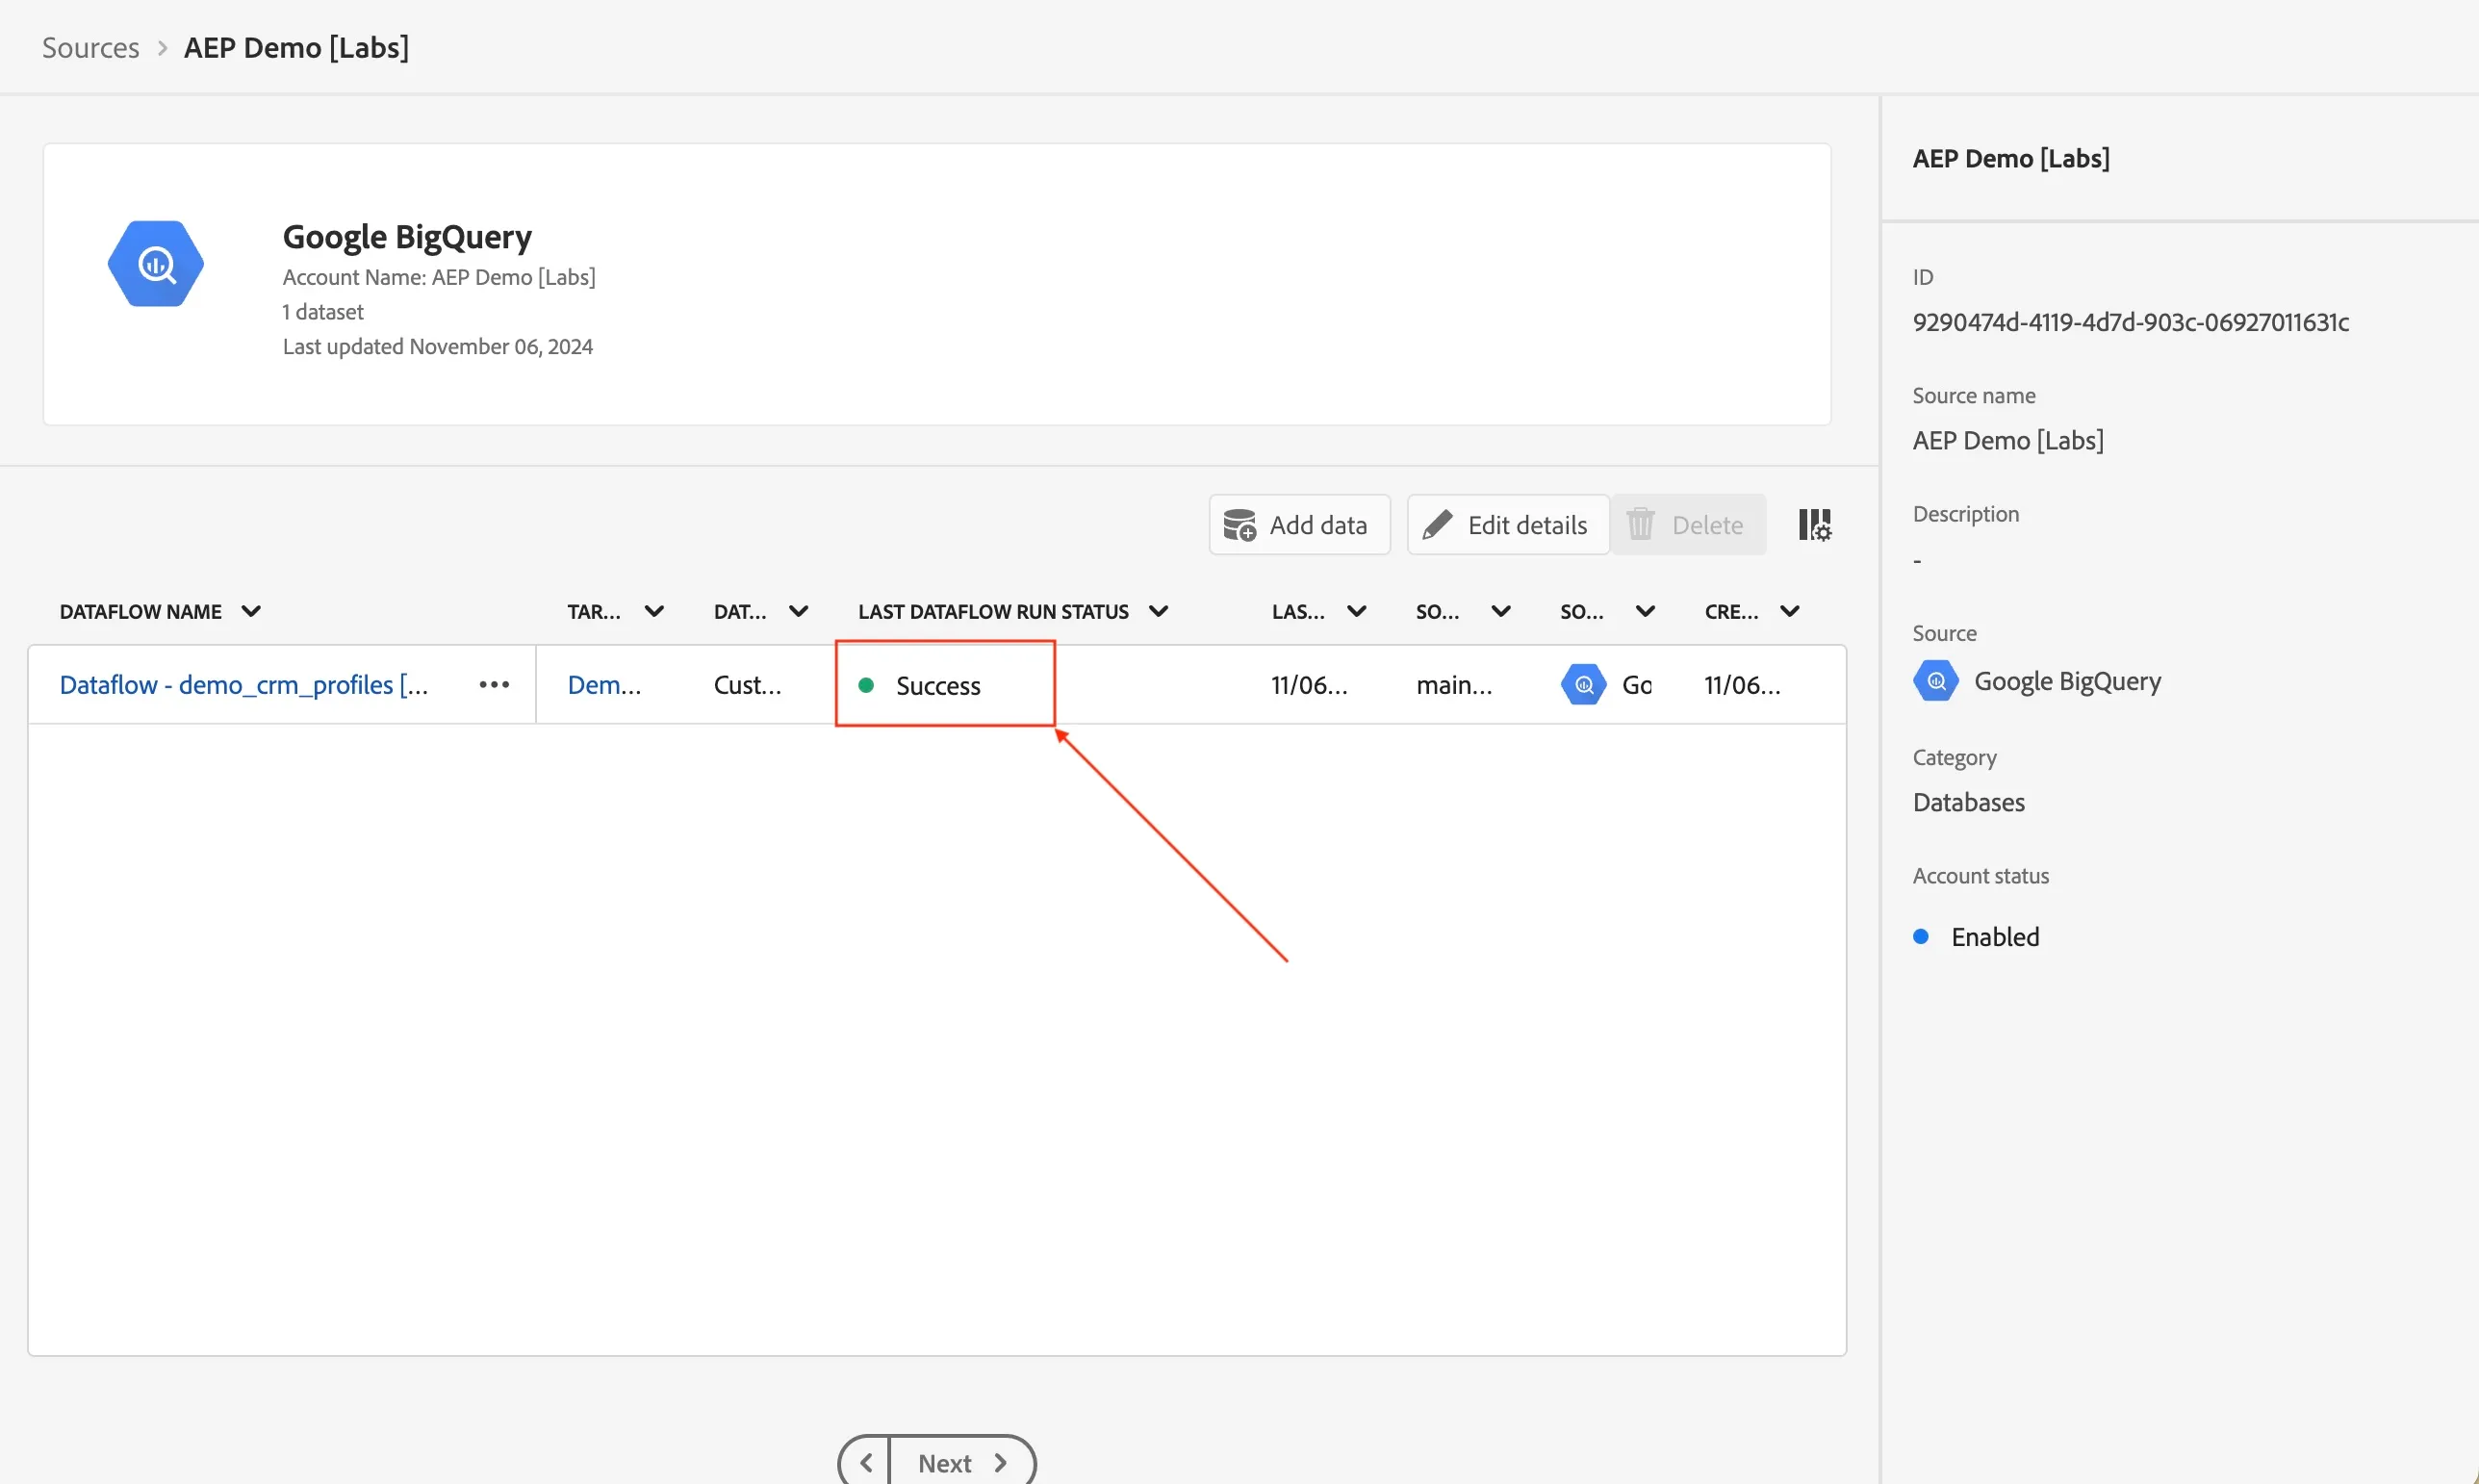
Task: Click the Account Name: AEP Demo [Labs] text
Action: pyautogui.click(x=439, y=277)
